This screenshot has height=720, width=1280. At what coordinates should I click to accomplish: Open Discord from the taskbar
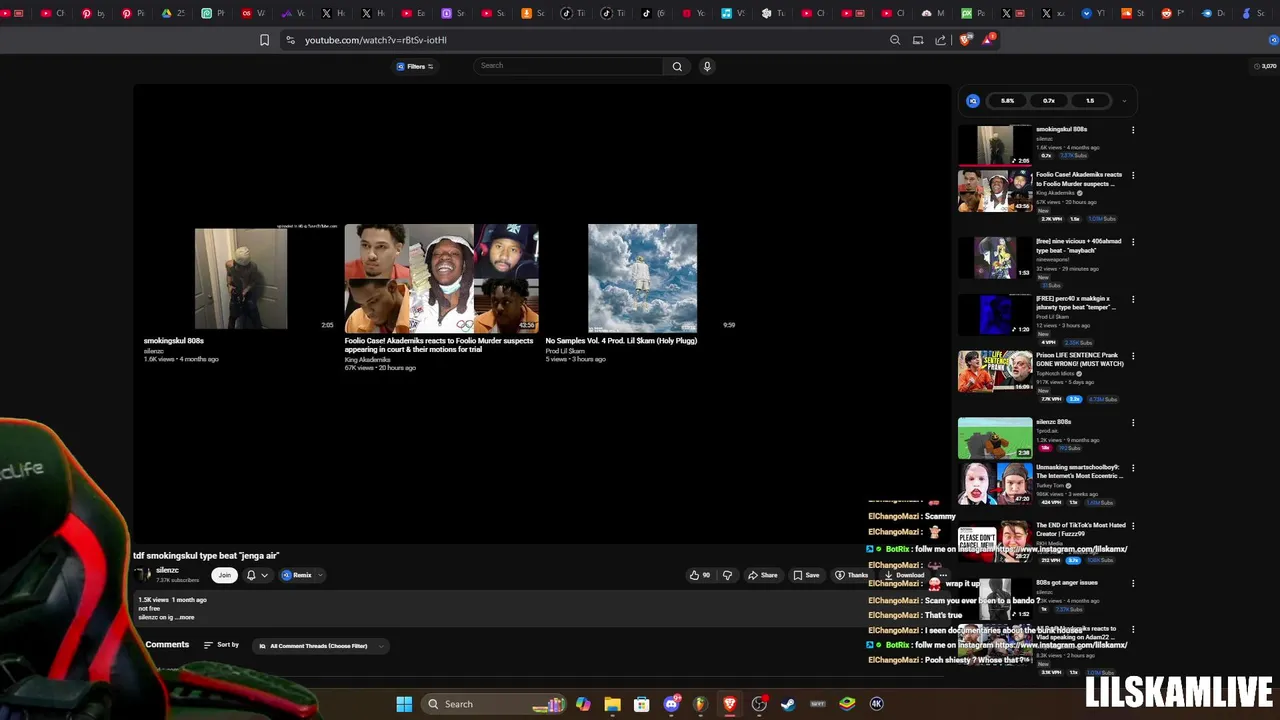(671, 704)
